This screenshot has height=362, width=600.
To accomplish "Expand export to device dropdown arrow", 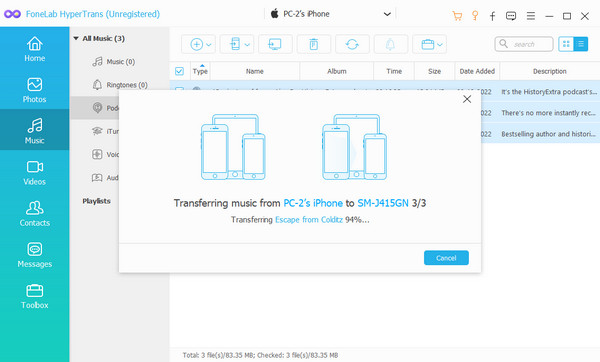I will (247, 45).
